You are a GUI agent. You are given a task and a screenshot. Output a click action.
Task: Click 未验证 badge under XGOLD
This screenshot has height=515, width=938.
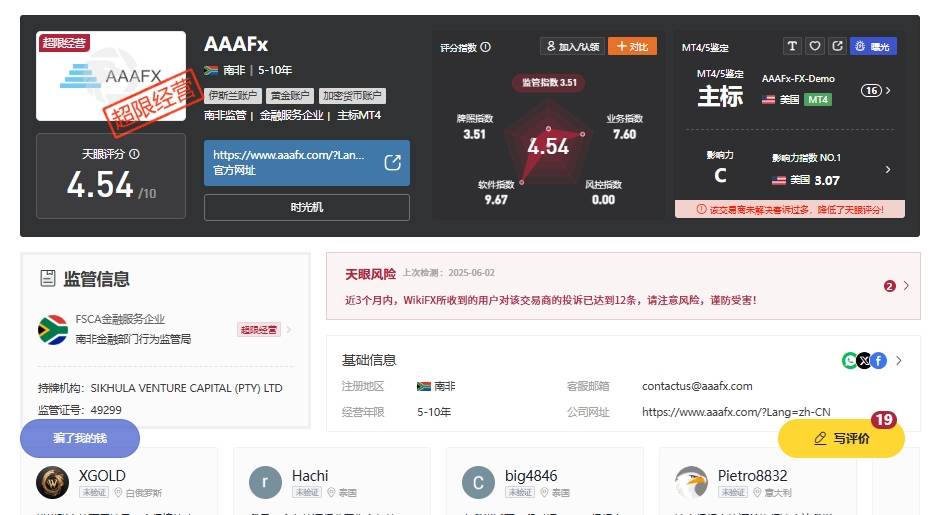[94, 492]
